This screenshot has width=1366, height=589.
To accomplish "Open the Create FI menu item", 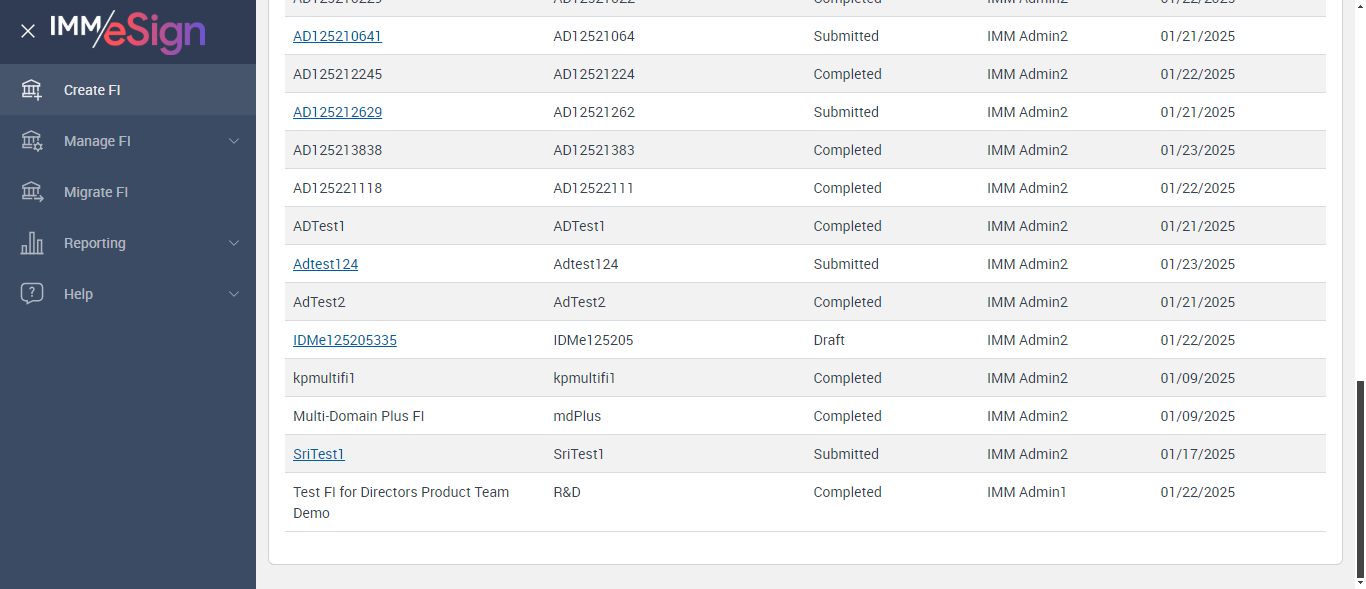I will pyautogui.click(x=92, y=90).
